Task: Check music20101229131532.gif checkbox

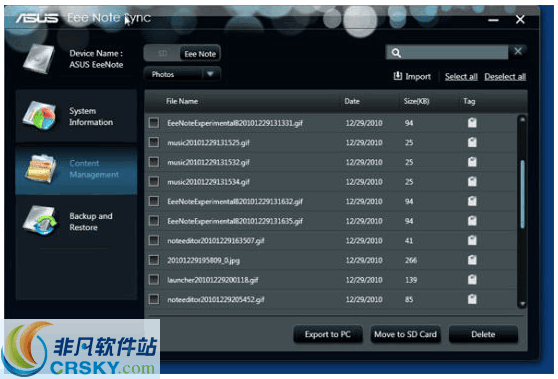Action: pyautogui.click(x=154, y=162)
